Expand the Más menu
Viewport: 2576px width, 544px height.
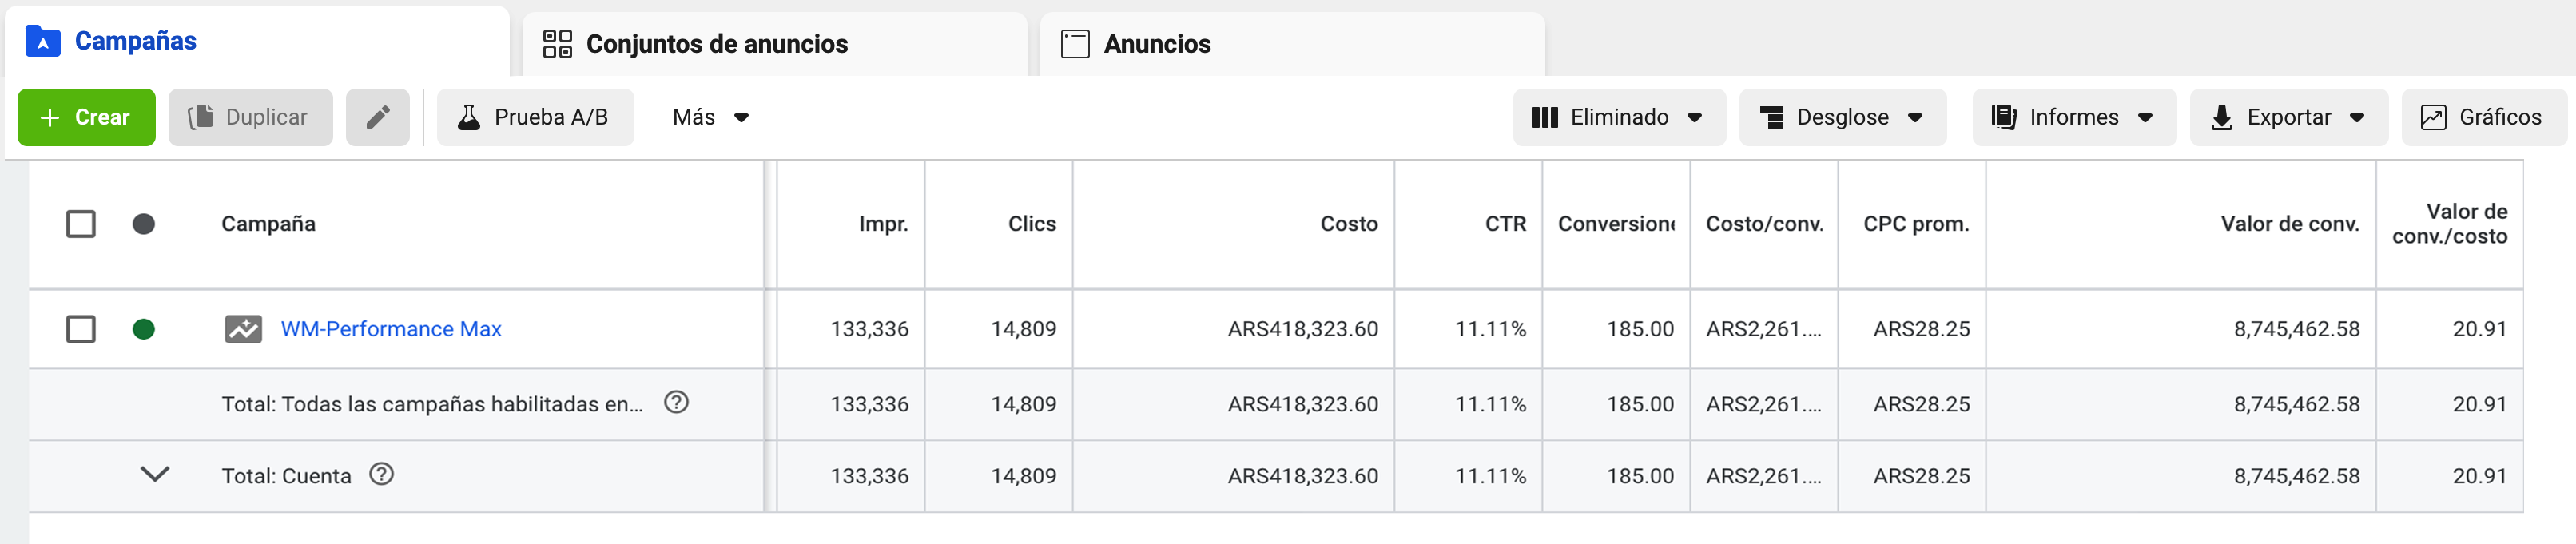(x=710, y=118)
